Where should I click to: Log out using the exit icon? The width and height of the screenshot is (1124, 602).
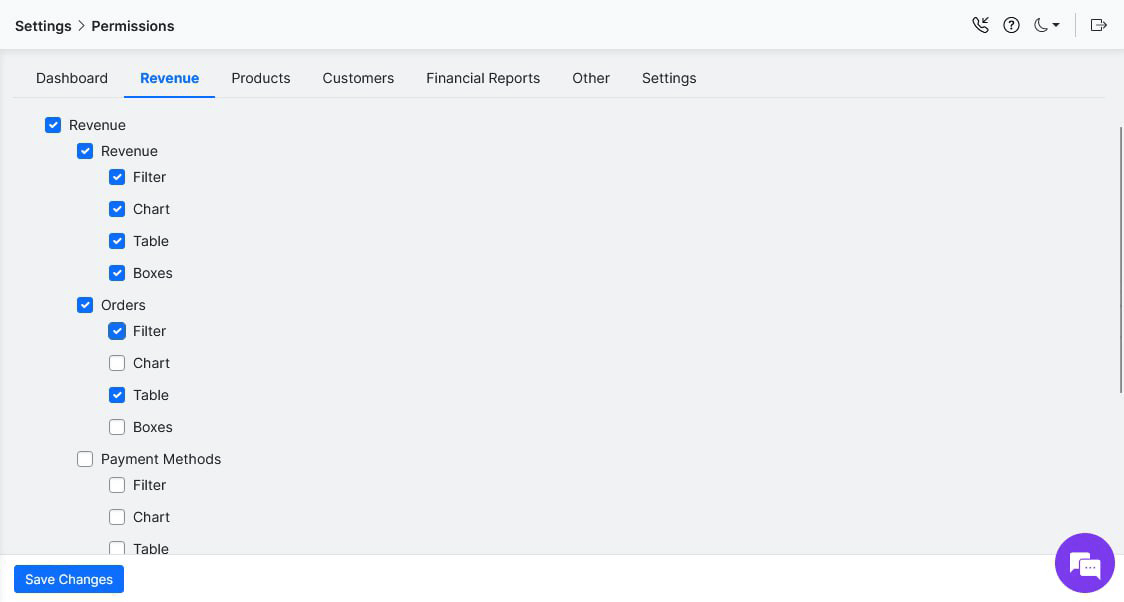click(x=1099, y=25)
